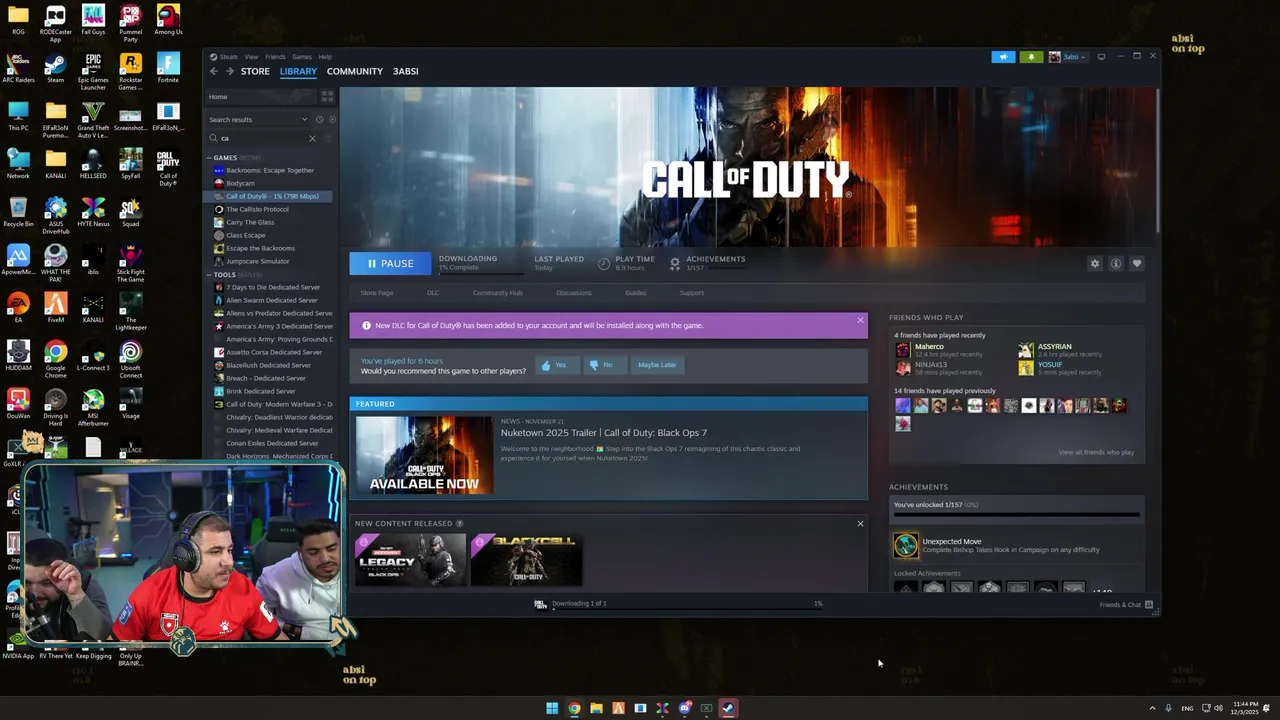1280x720 pixels.
Task: Add Call of Duty to favorites heart
Action: pos(1137,263)
